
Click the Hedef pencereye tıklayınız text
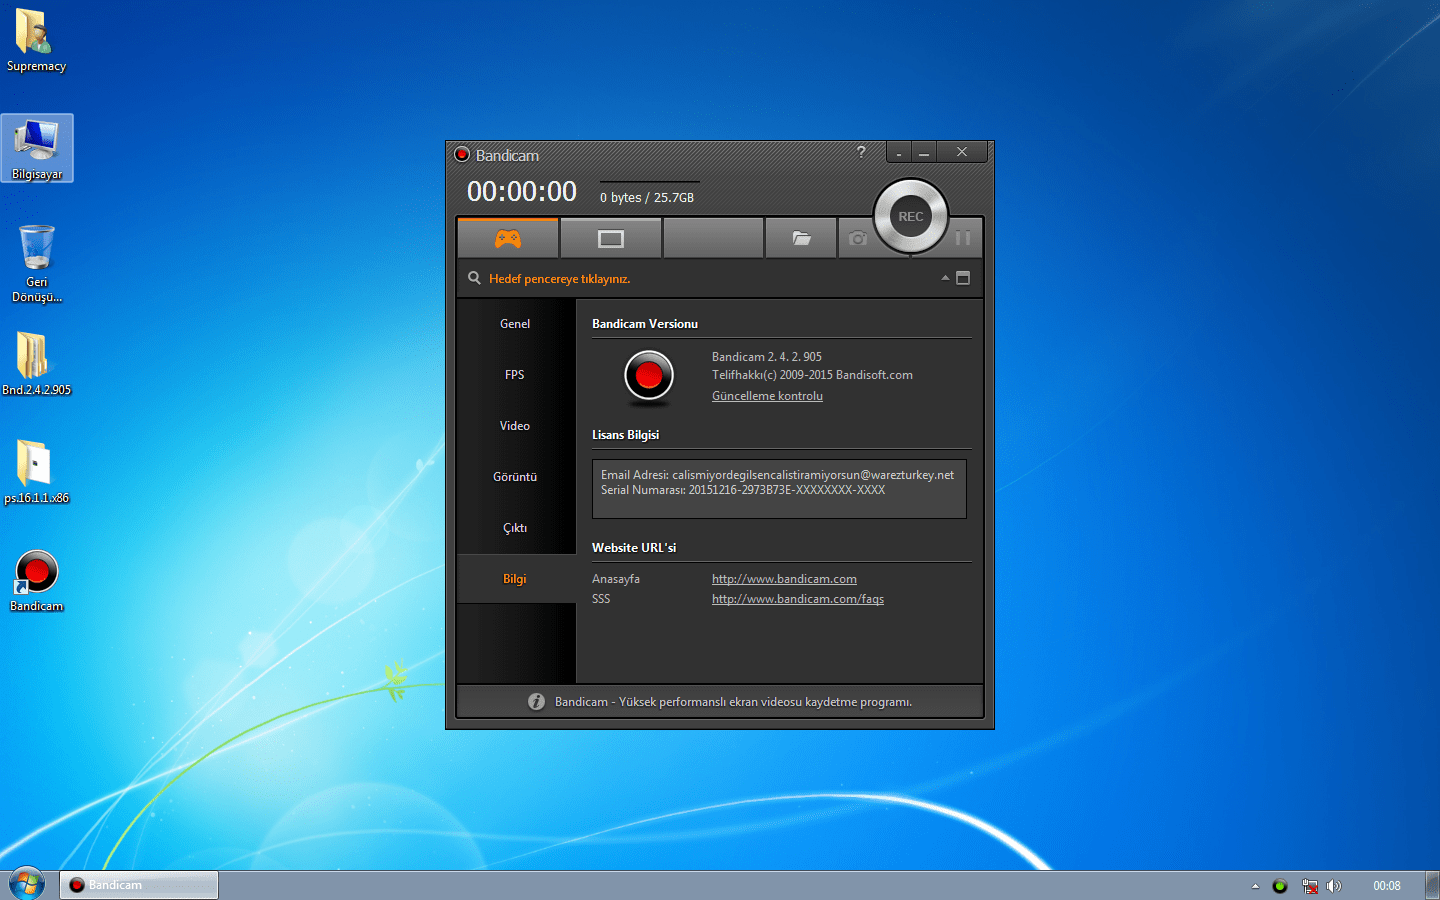[x=560, y=279]
